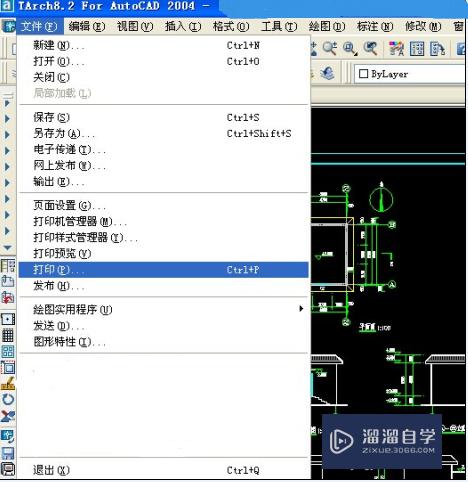
Task: Choose 发布(H)... menu entry
Action: (x=163, y=286)
